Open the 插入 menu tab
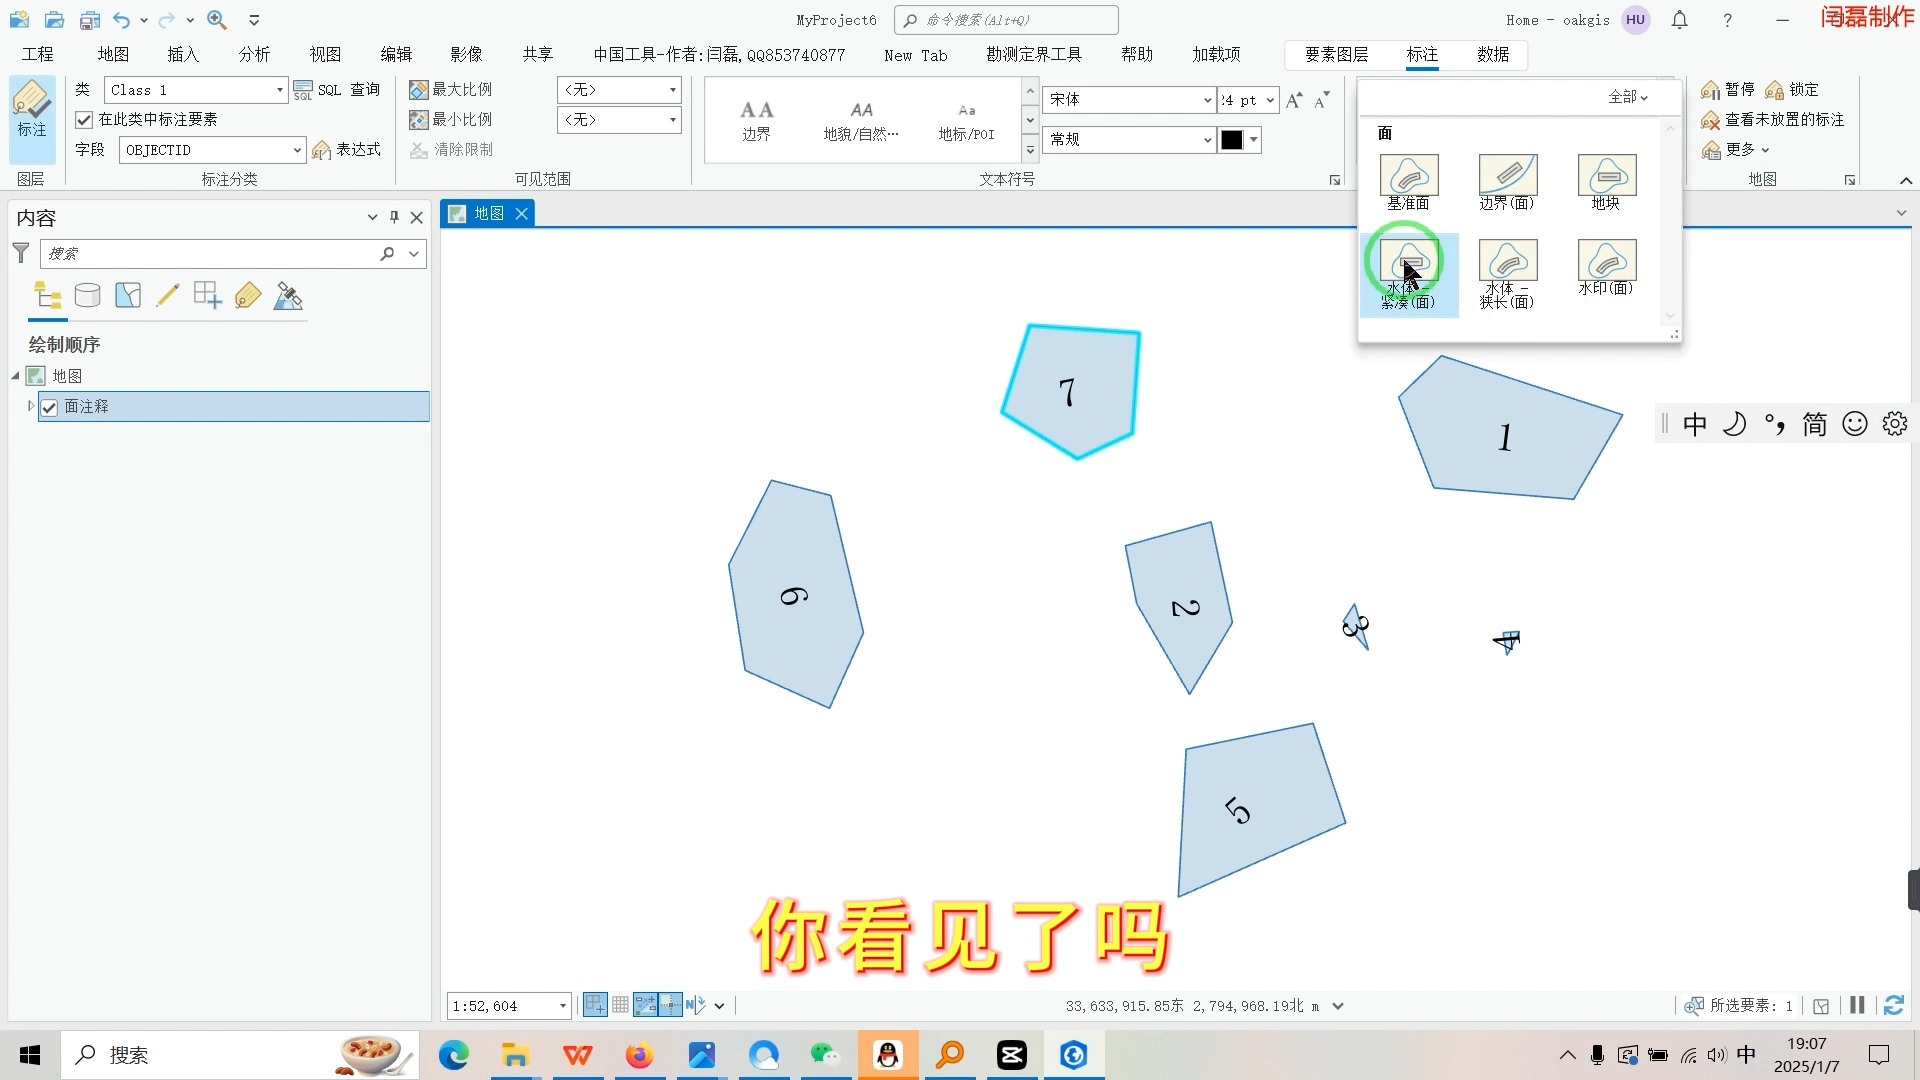 [x=182, y=54]
